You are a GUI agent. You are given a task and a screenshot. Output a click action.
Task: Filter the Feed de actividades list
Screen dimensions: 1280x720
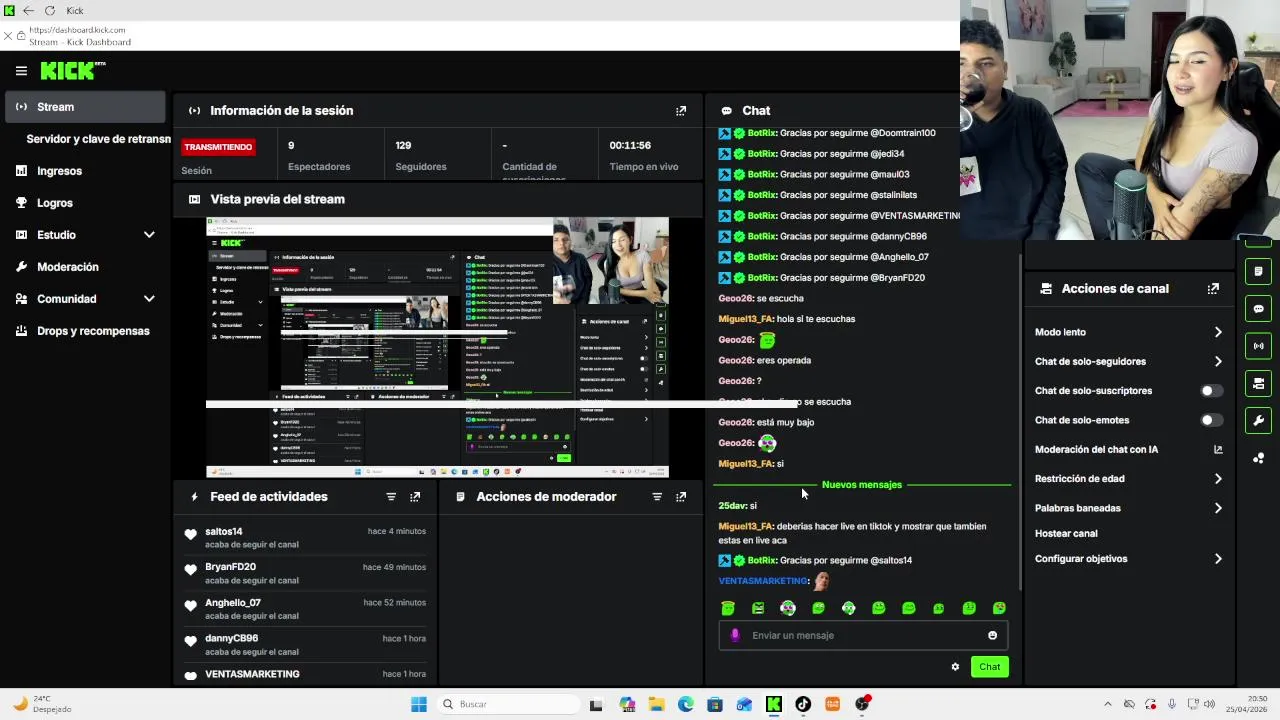tap(391, 497)
